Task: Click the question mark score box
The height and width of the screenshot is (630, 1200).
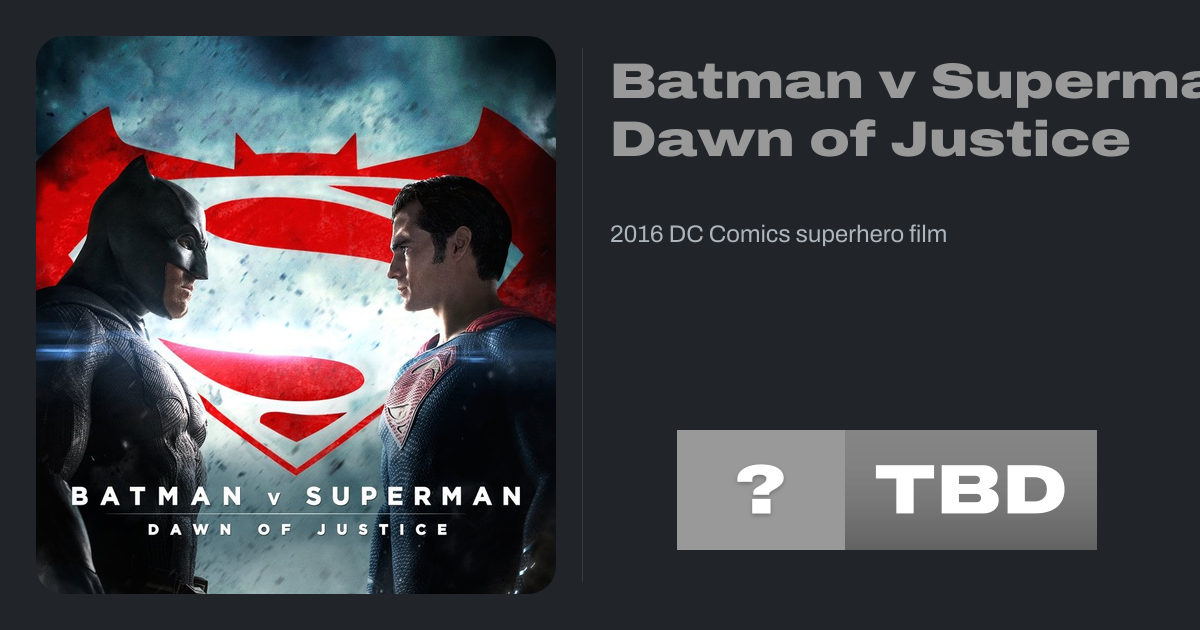Action: (760, 490)
